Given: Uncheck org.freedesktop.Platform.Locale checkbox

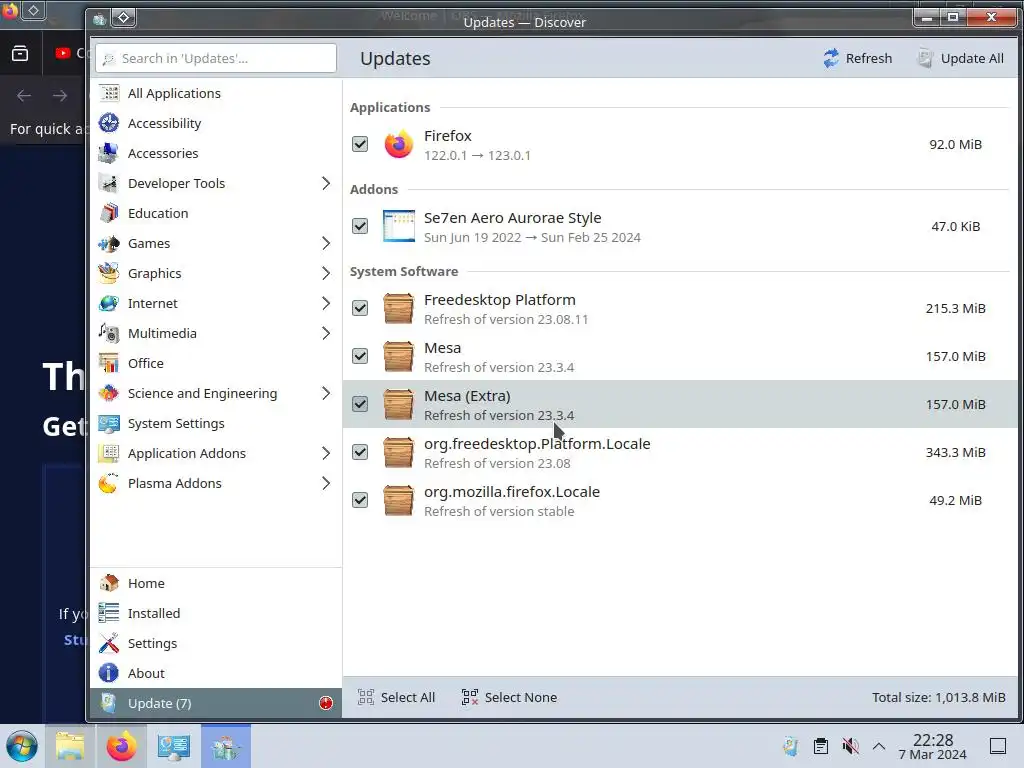Looking at the screenshot, I should (x=360, y=452).
